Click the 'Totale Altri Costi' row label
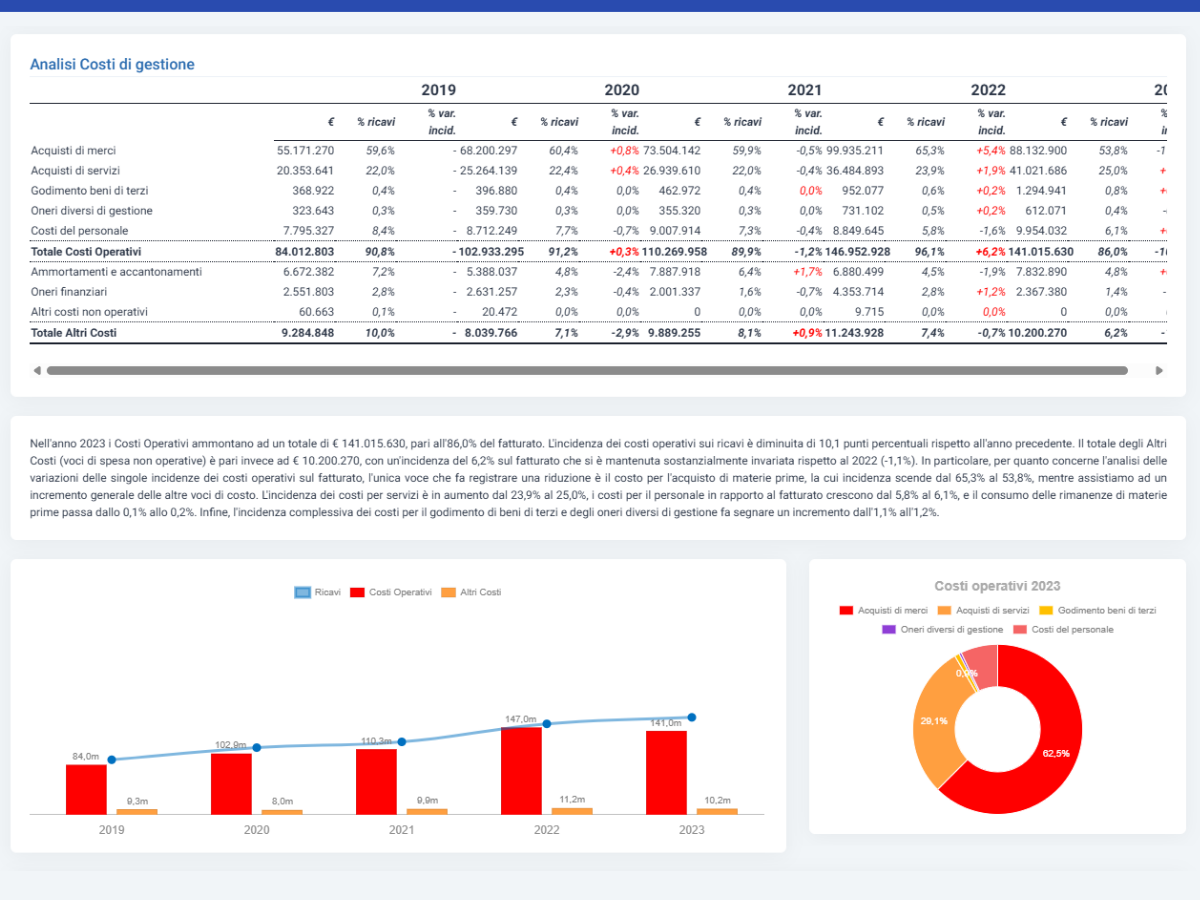This screenshot has width=1200, height=900. tap(73, 332)
